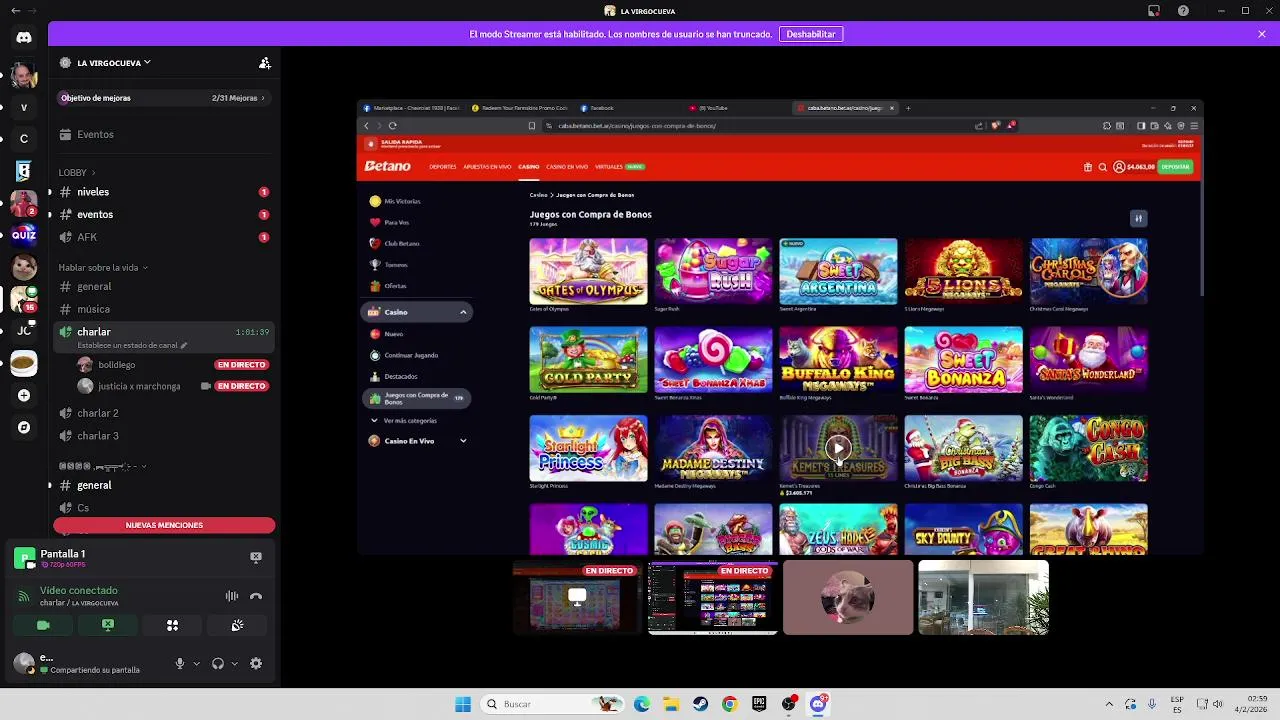Image resolution: width=1280 pixels, height=720 pixels.
Task: Show hidden system tray icons arrow
Action: (1109, 704)
